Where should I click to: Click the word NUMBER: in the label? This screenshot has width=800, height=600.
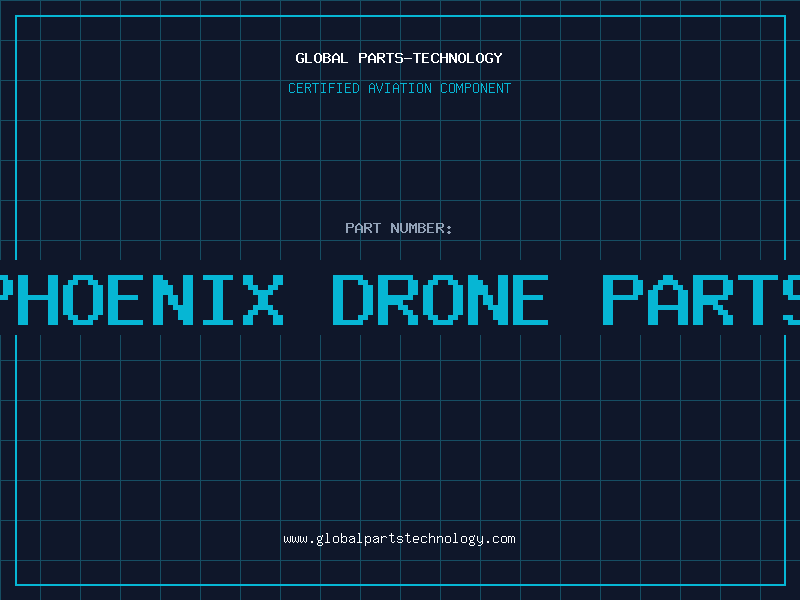[x=421, y=228]
